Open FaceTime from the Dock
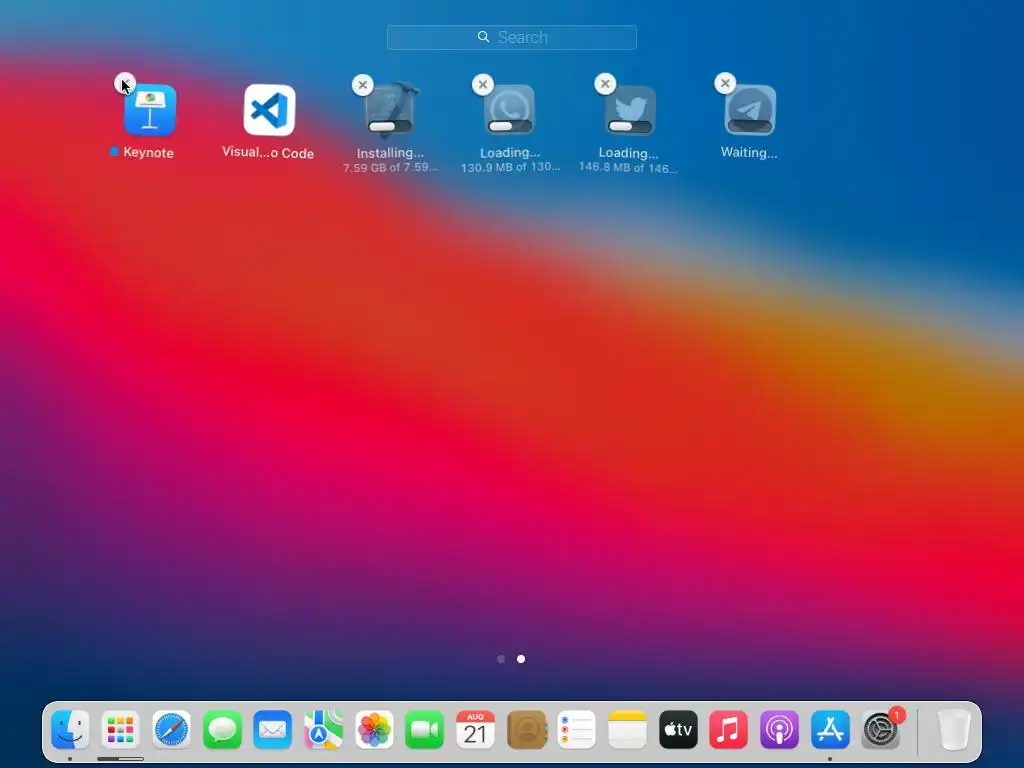This screenshot has height=768, width=1024. (424, 729)
